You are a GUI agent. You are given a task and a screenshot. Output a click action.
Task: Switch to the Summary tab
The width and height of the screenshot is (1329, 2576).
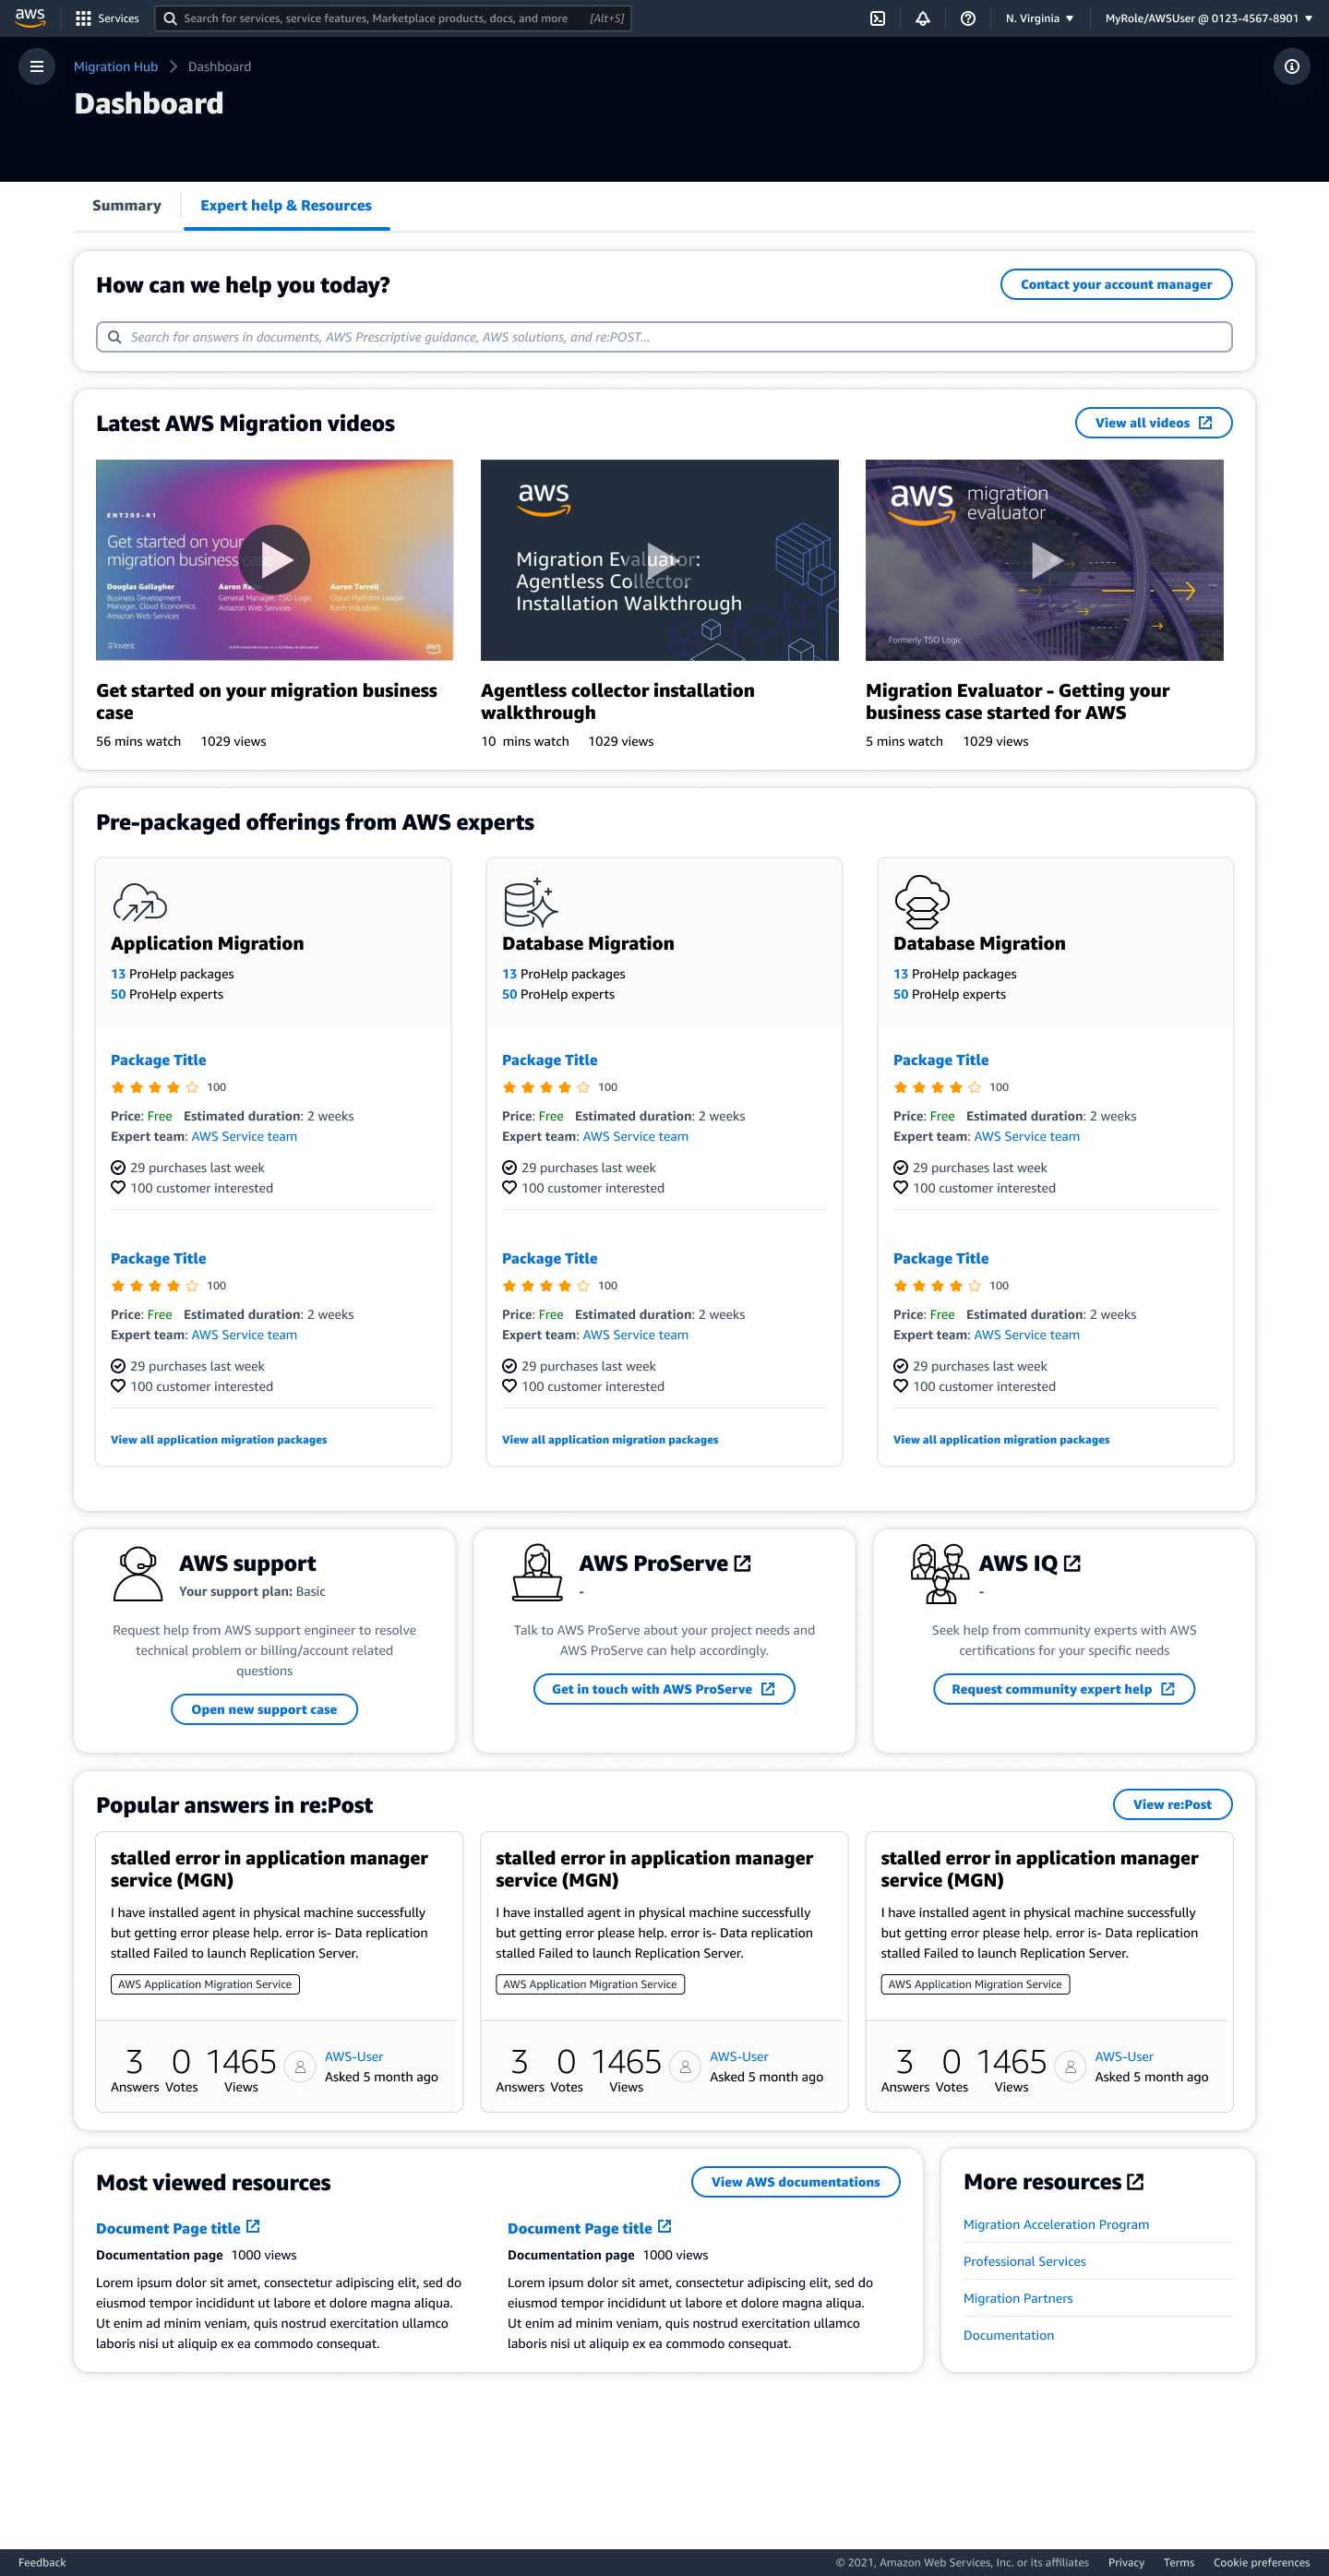click(126, 205)
